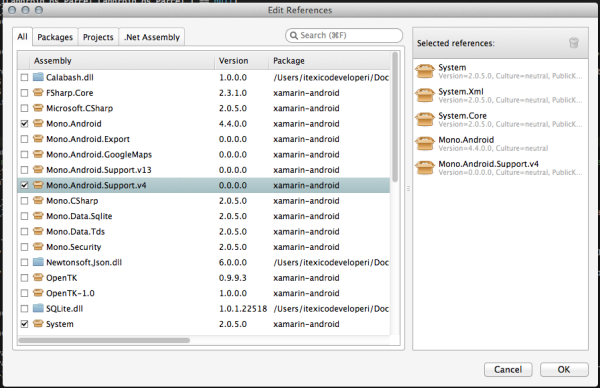Switch to the .Net Assembly tab

[152, 37]
